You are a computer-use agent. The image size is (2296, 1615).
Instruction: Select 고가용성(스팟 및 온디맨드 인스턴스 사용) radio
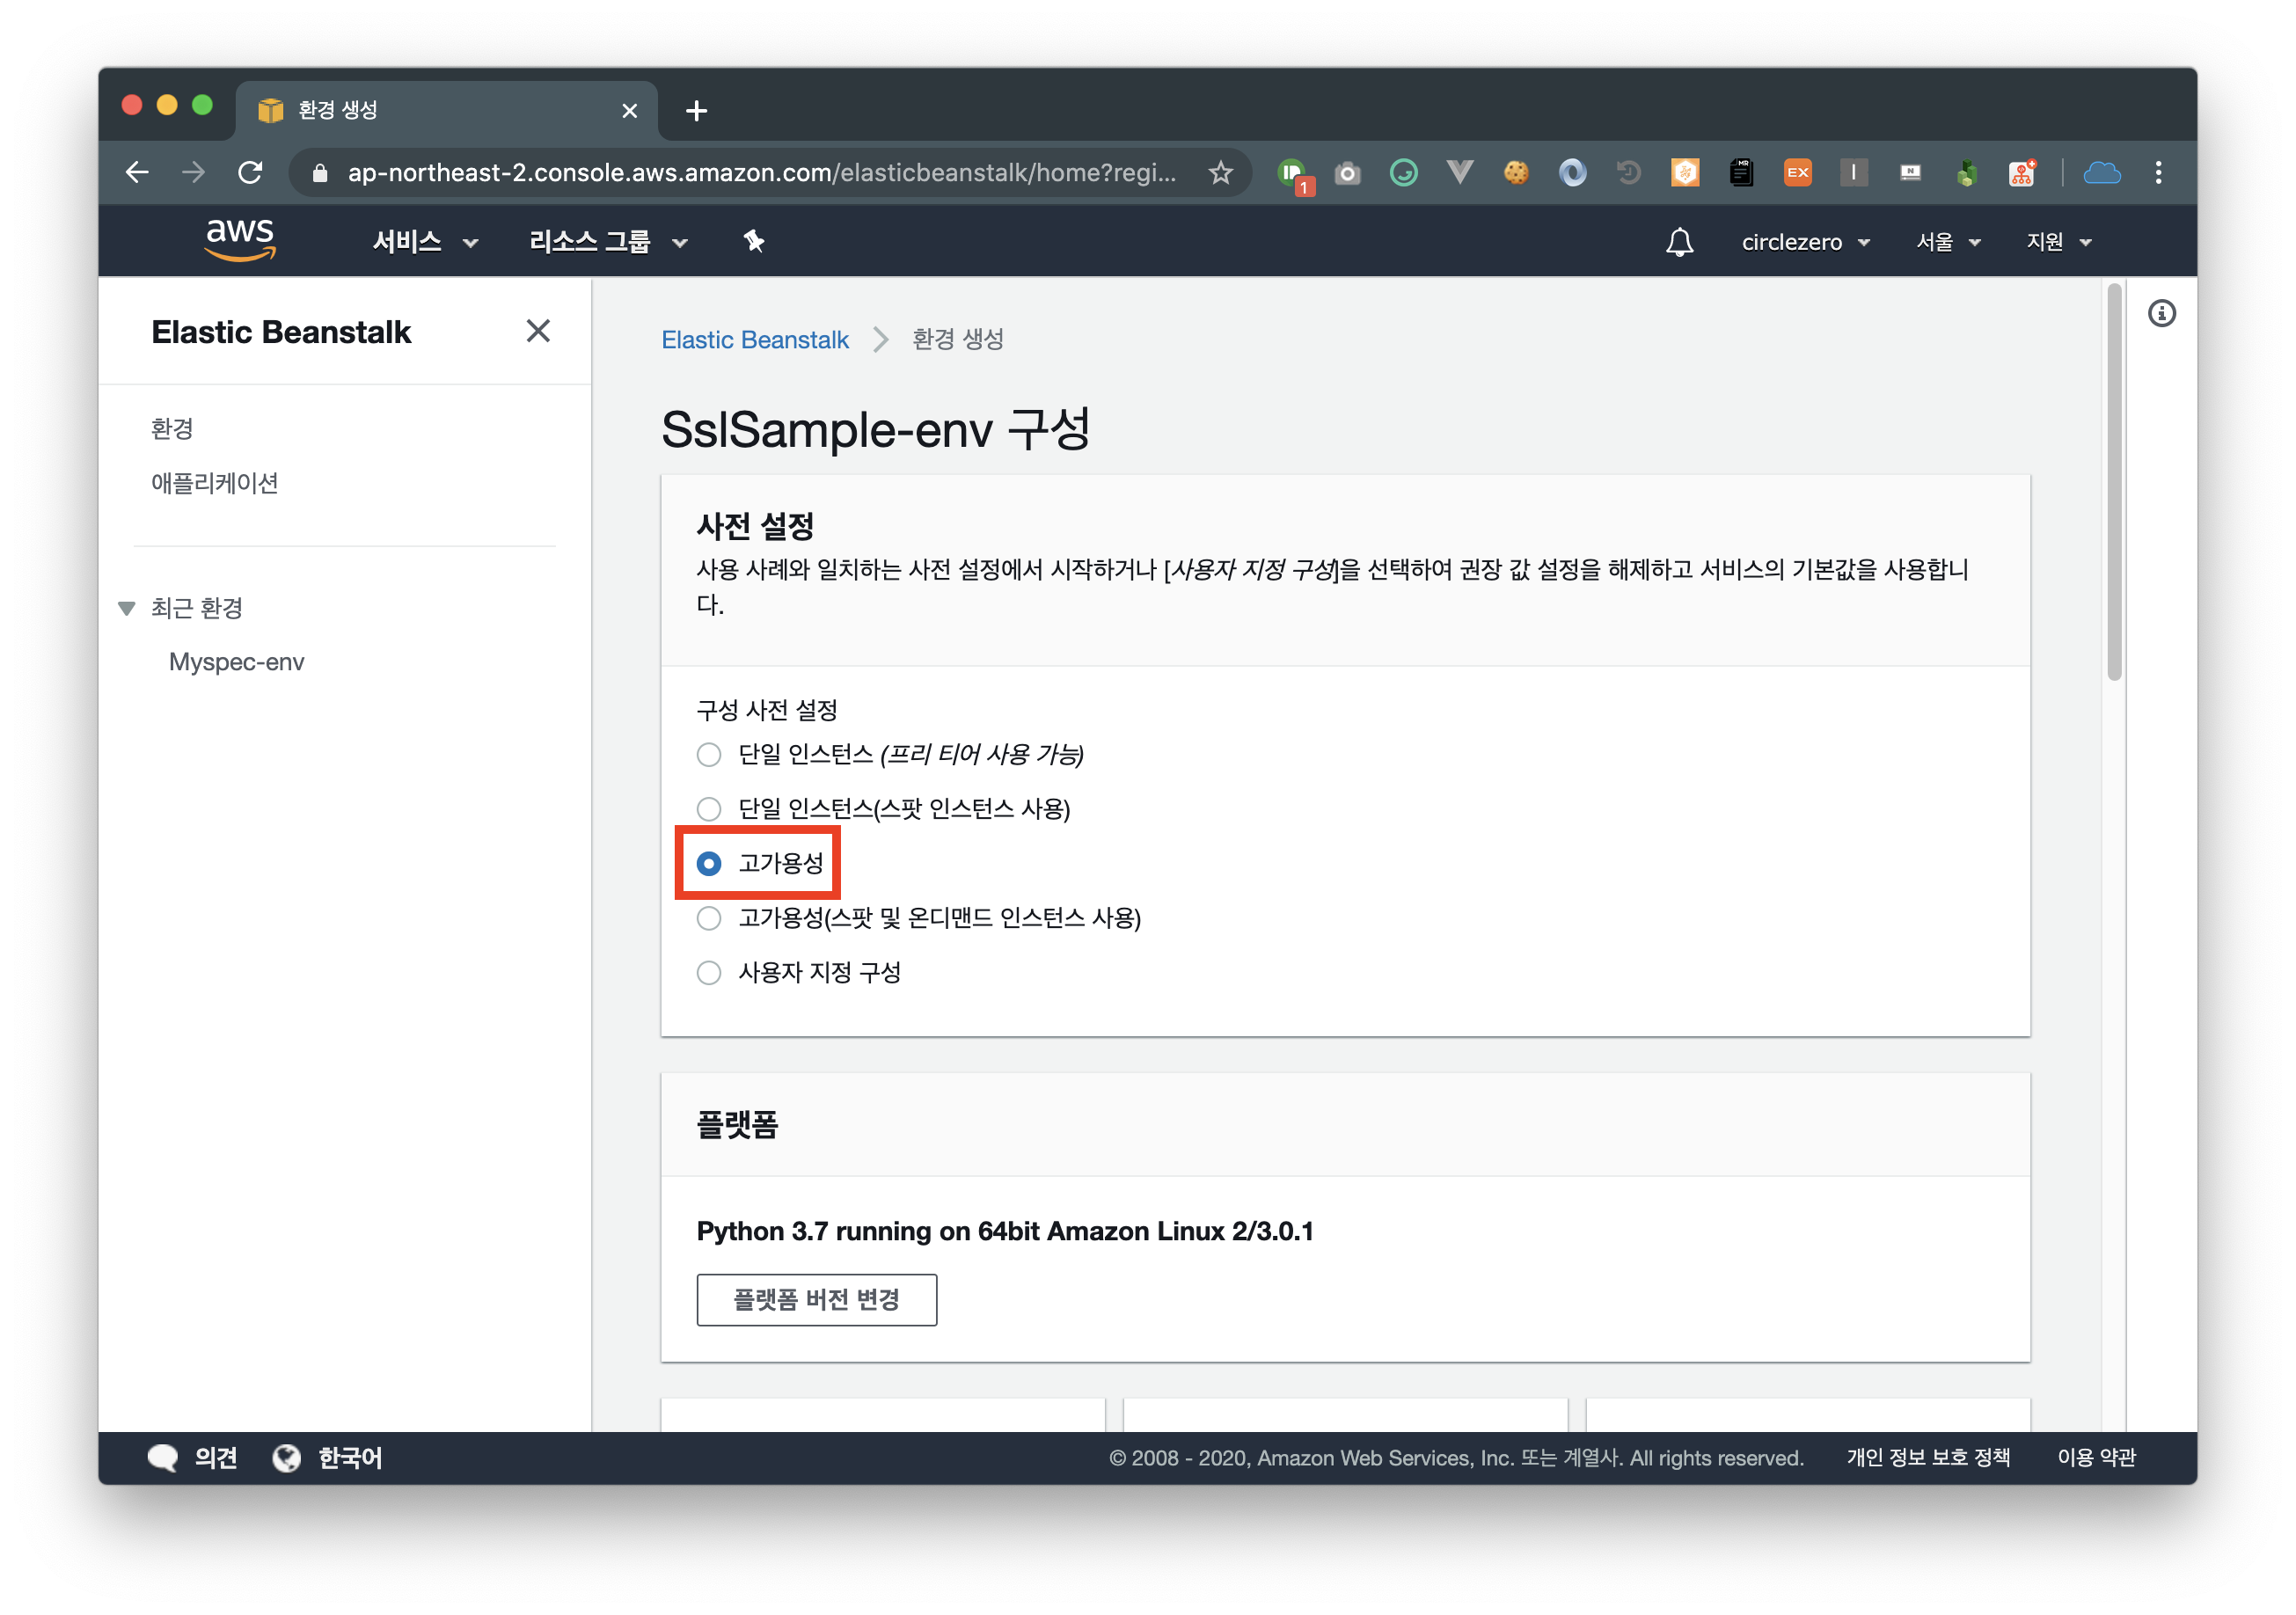pos(709,918)
